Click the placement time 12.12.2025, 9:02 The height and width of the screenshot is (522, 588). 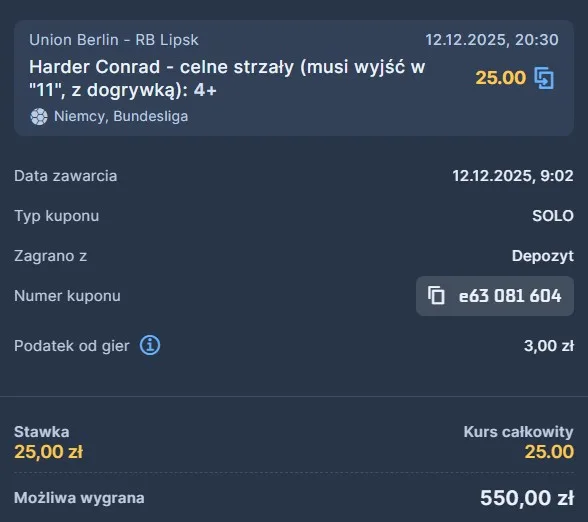(x=513, y=176)
